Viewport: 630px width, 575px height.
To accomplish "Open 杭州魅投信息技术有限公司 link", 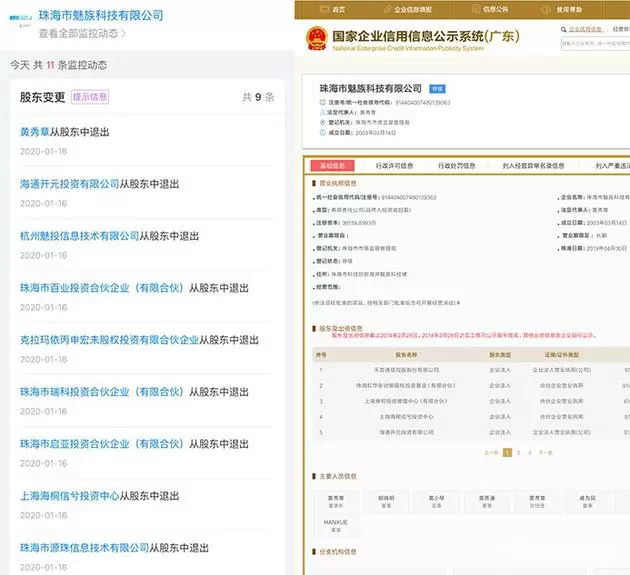I will (79, 236).
